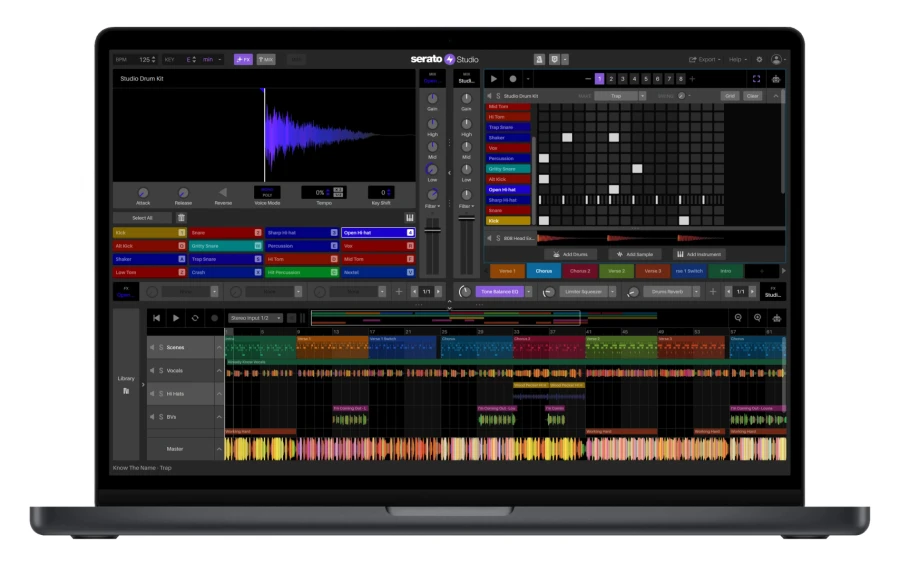The image size is (900, 566).
Task: Toggle loop in the song view transport
Action: pyautogui.click(x=195, y=318)
